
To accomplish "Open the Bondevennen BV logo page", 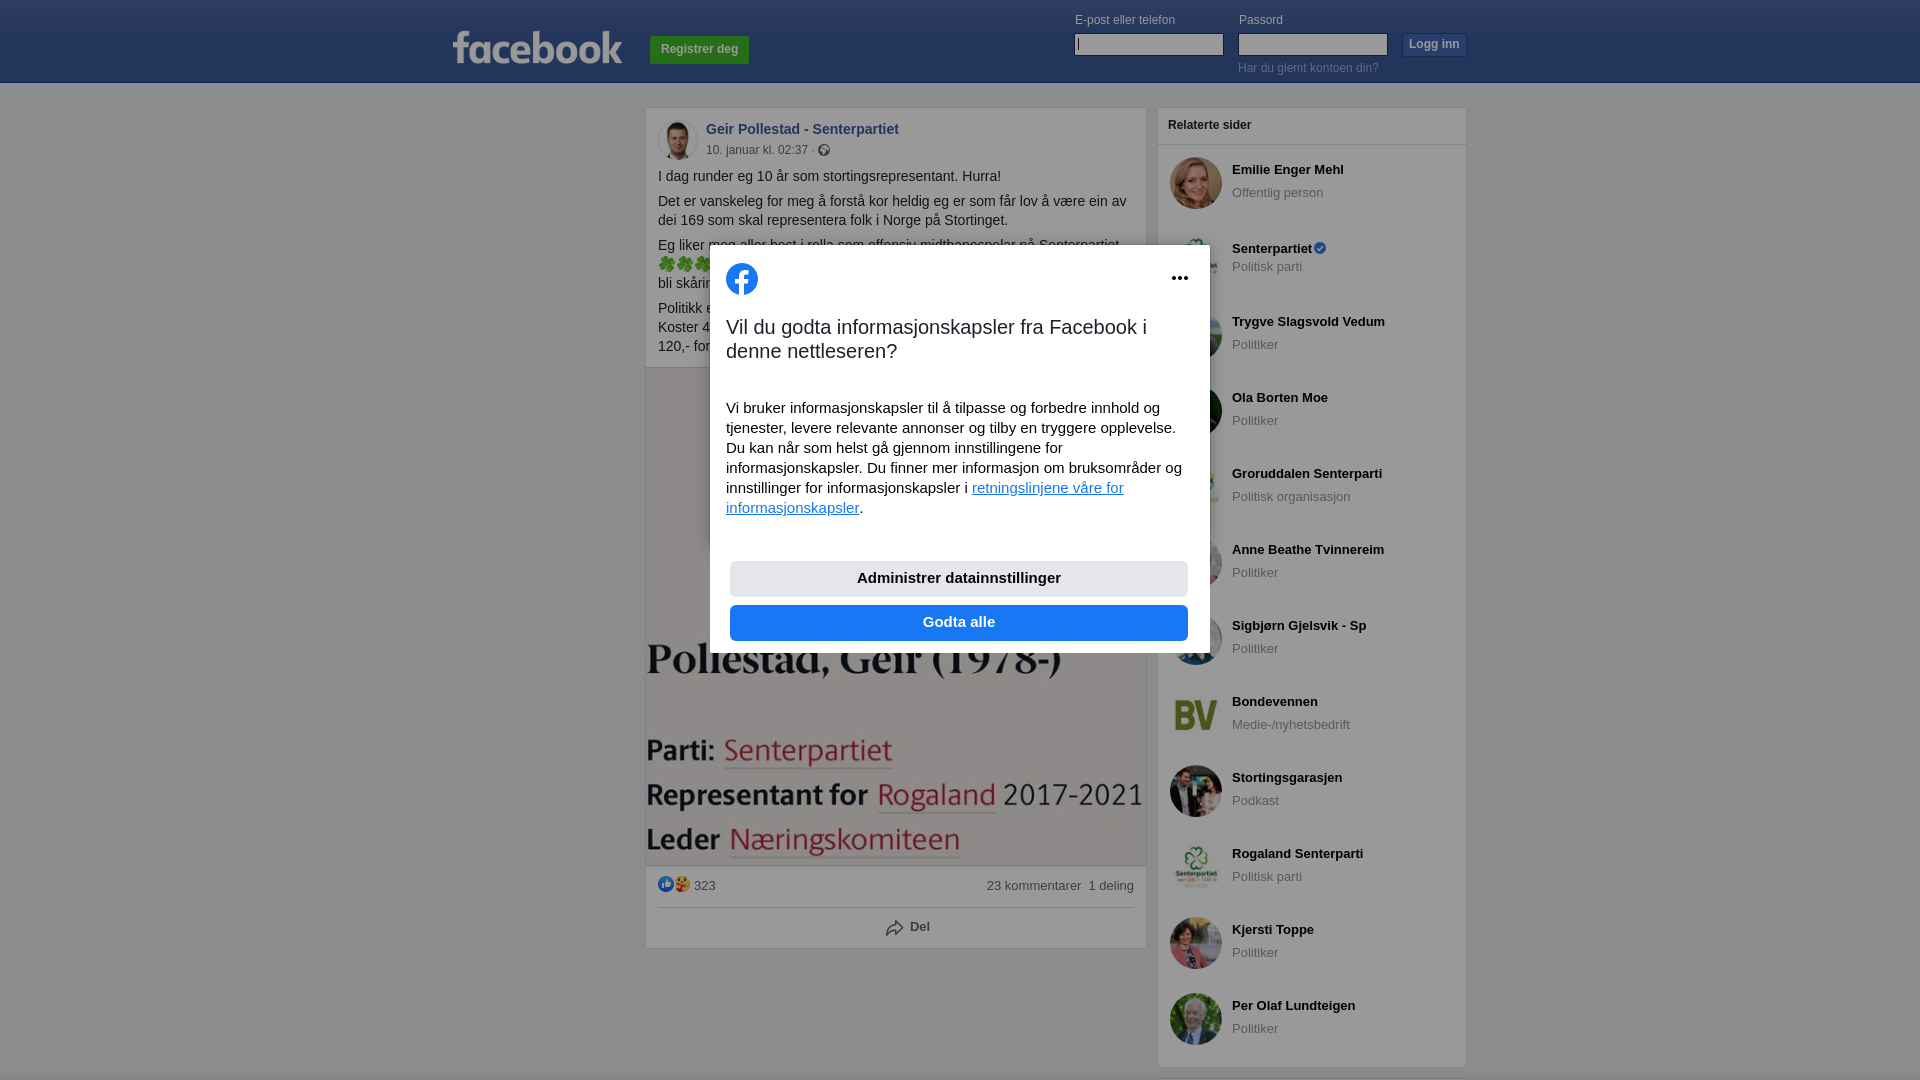I will pos(1196,715).
